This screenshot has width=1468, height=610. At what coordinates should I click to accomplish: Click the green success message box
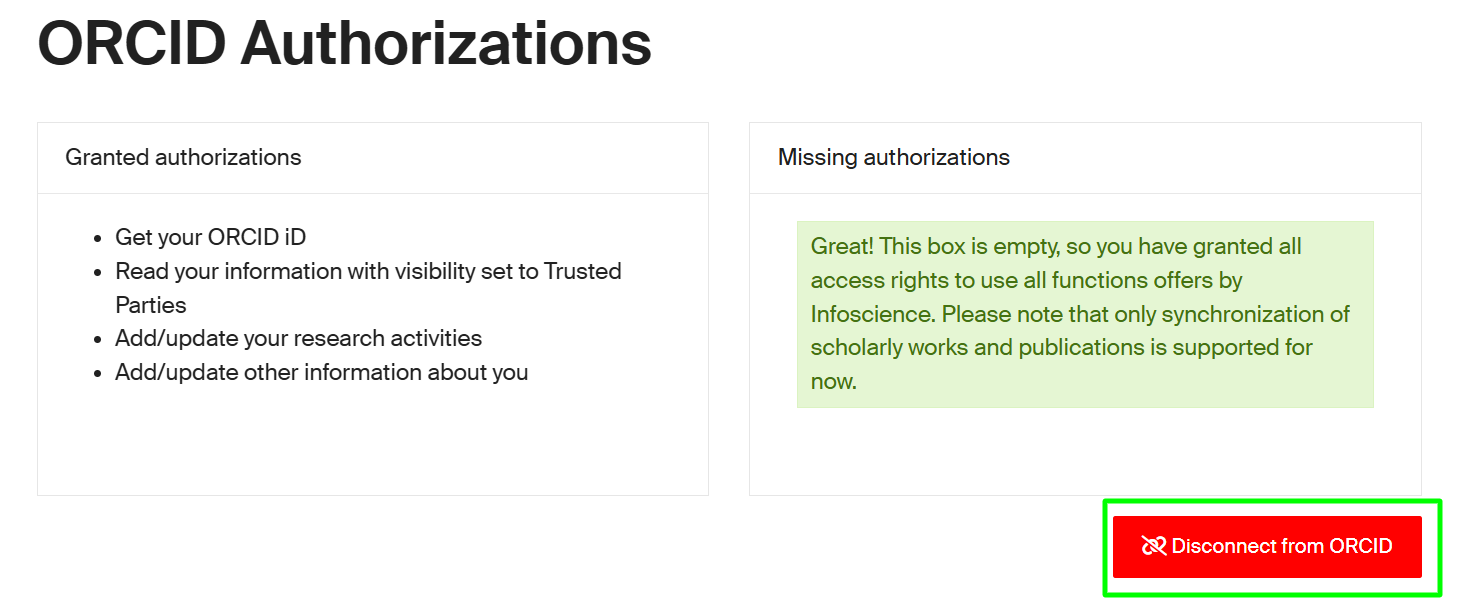point(1084,313)
